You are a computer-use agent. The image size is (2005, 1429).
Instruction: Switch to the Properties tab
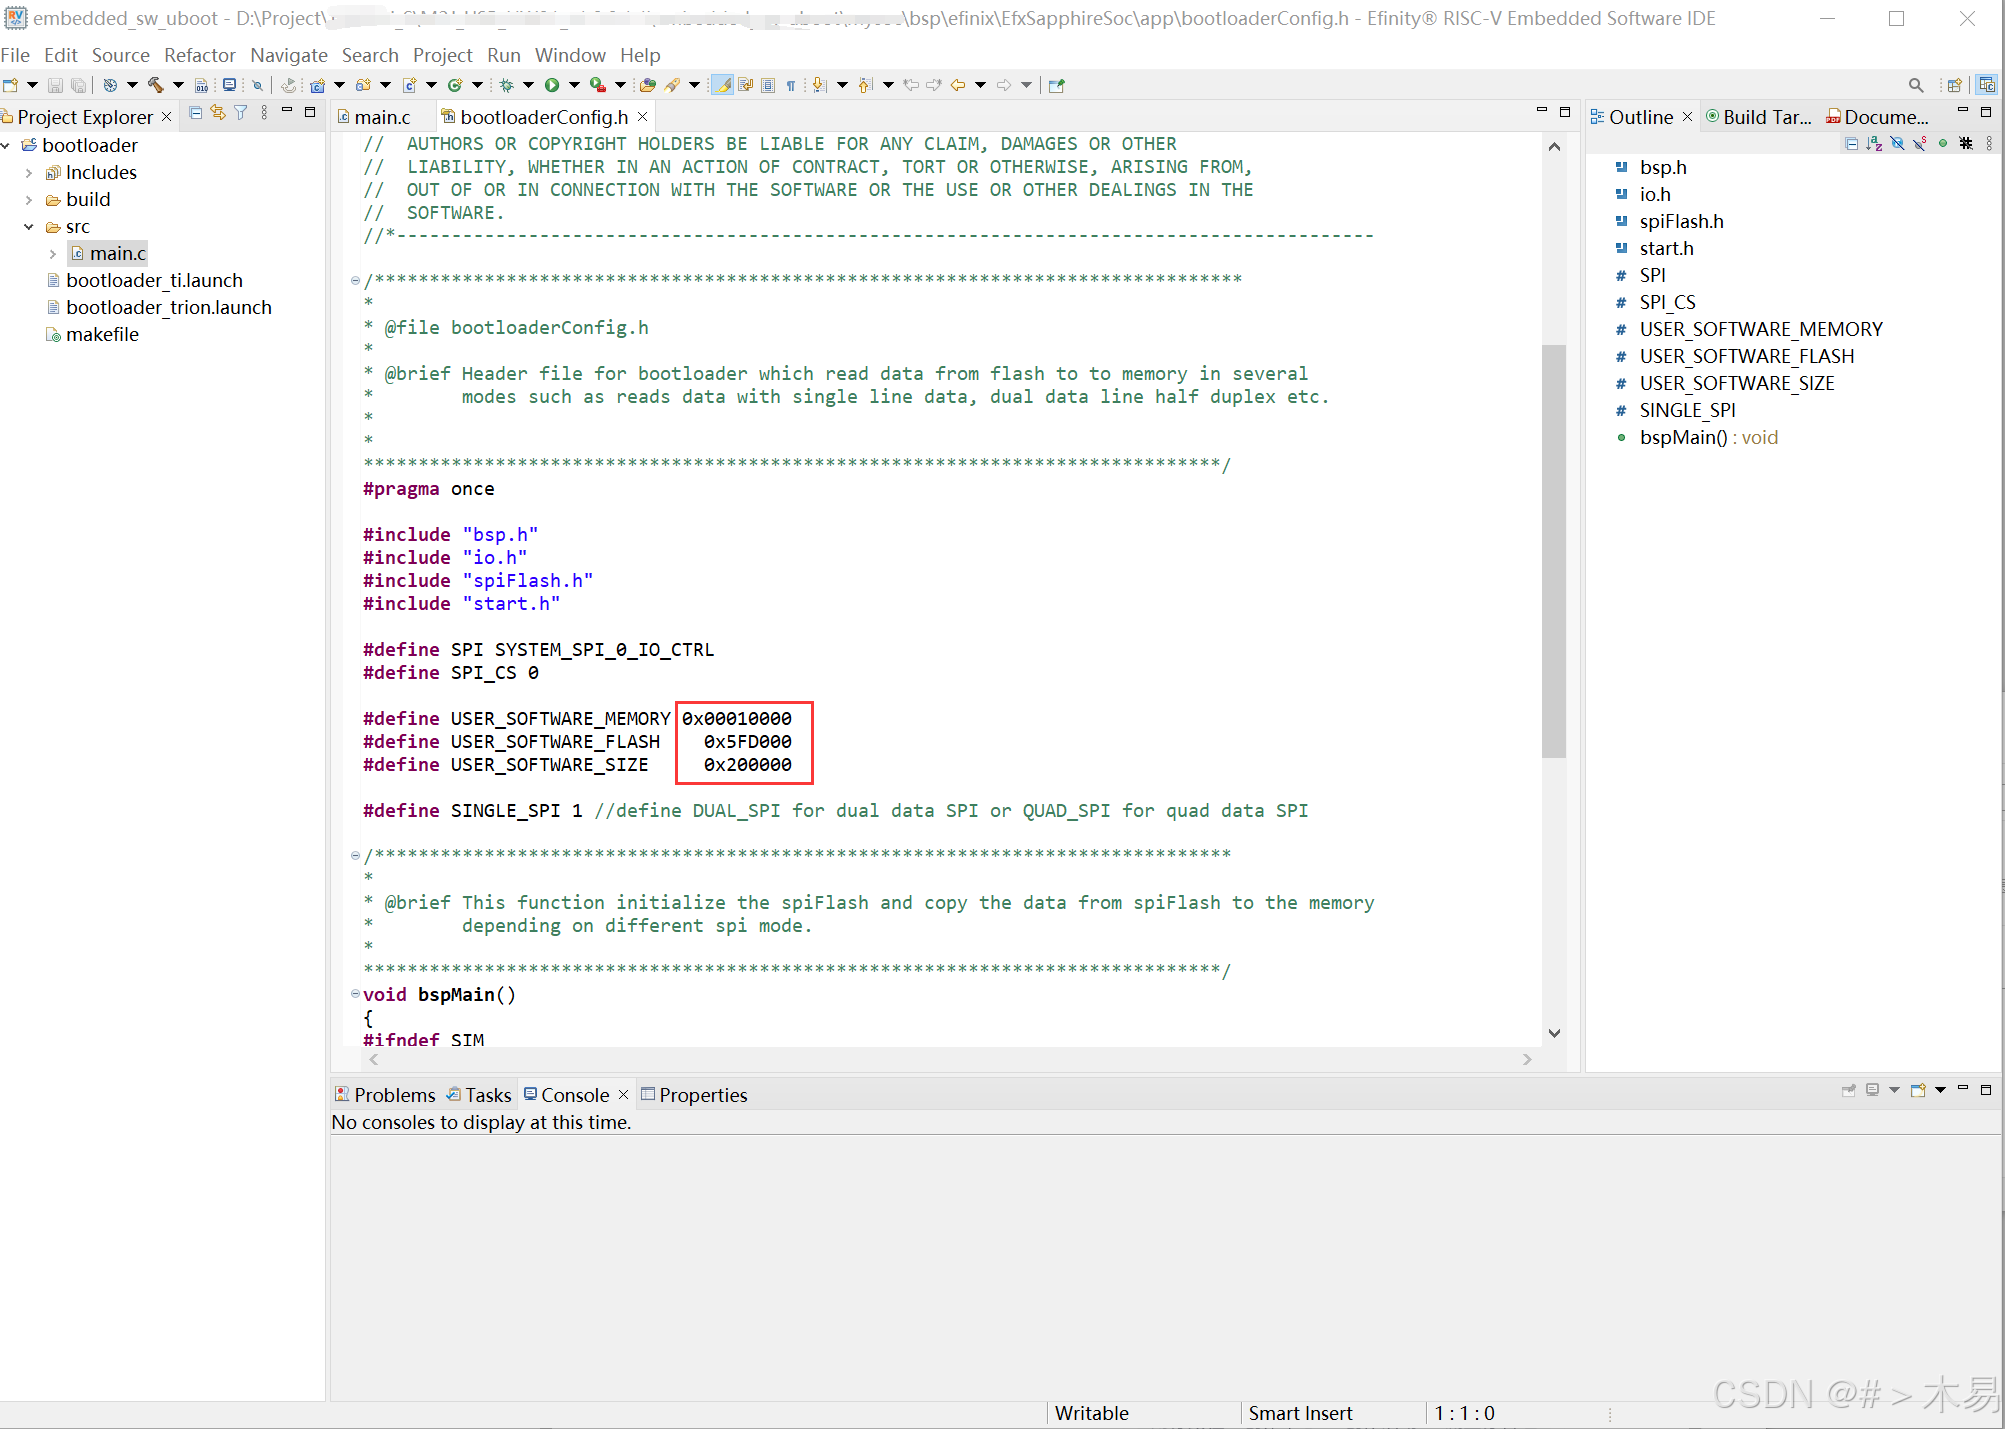pyautogui.click(x=694, y=1095)
